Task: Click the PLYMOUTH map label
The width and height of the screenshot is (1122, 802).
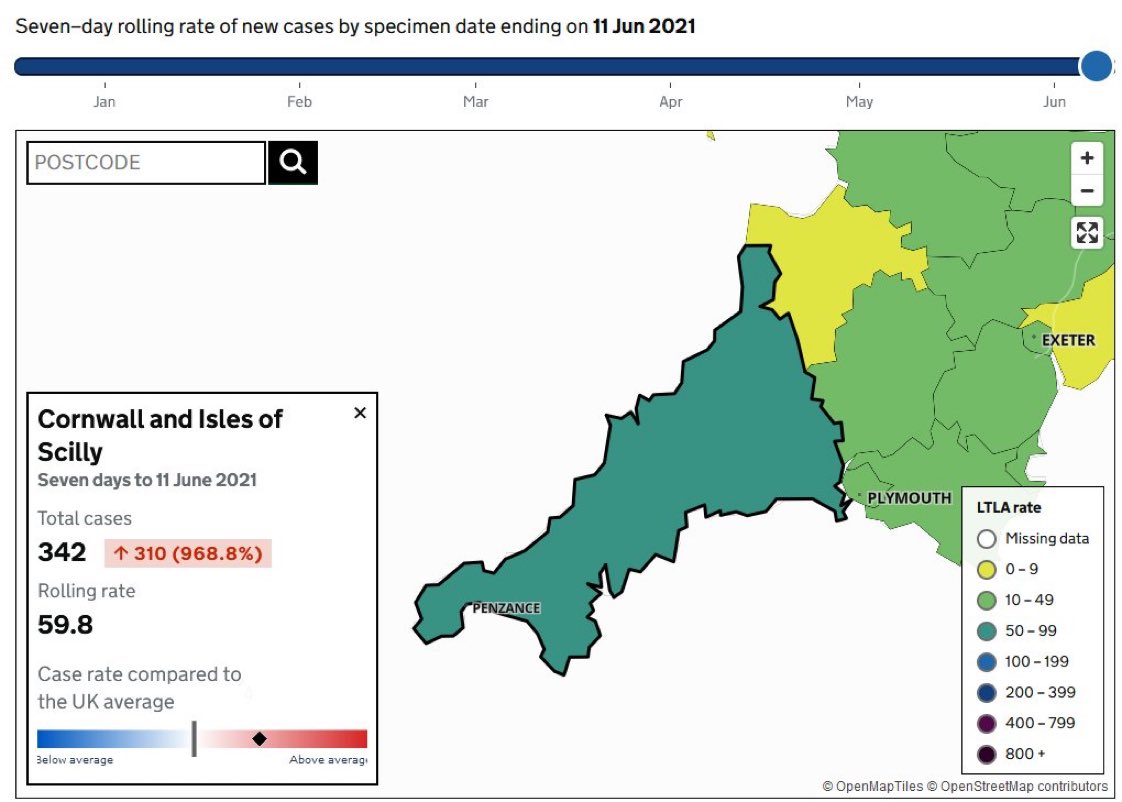Action: click(909, 498)
